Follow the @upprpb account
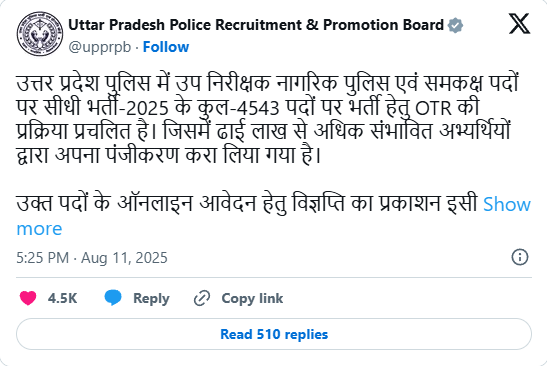 [166, 47]
